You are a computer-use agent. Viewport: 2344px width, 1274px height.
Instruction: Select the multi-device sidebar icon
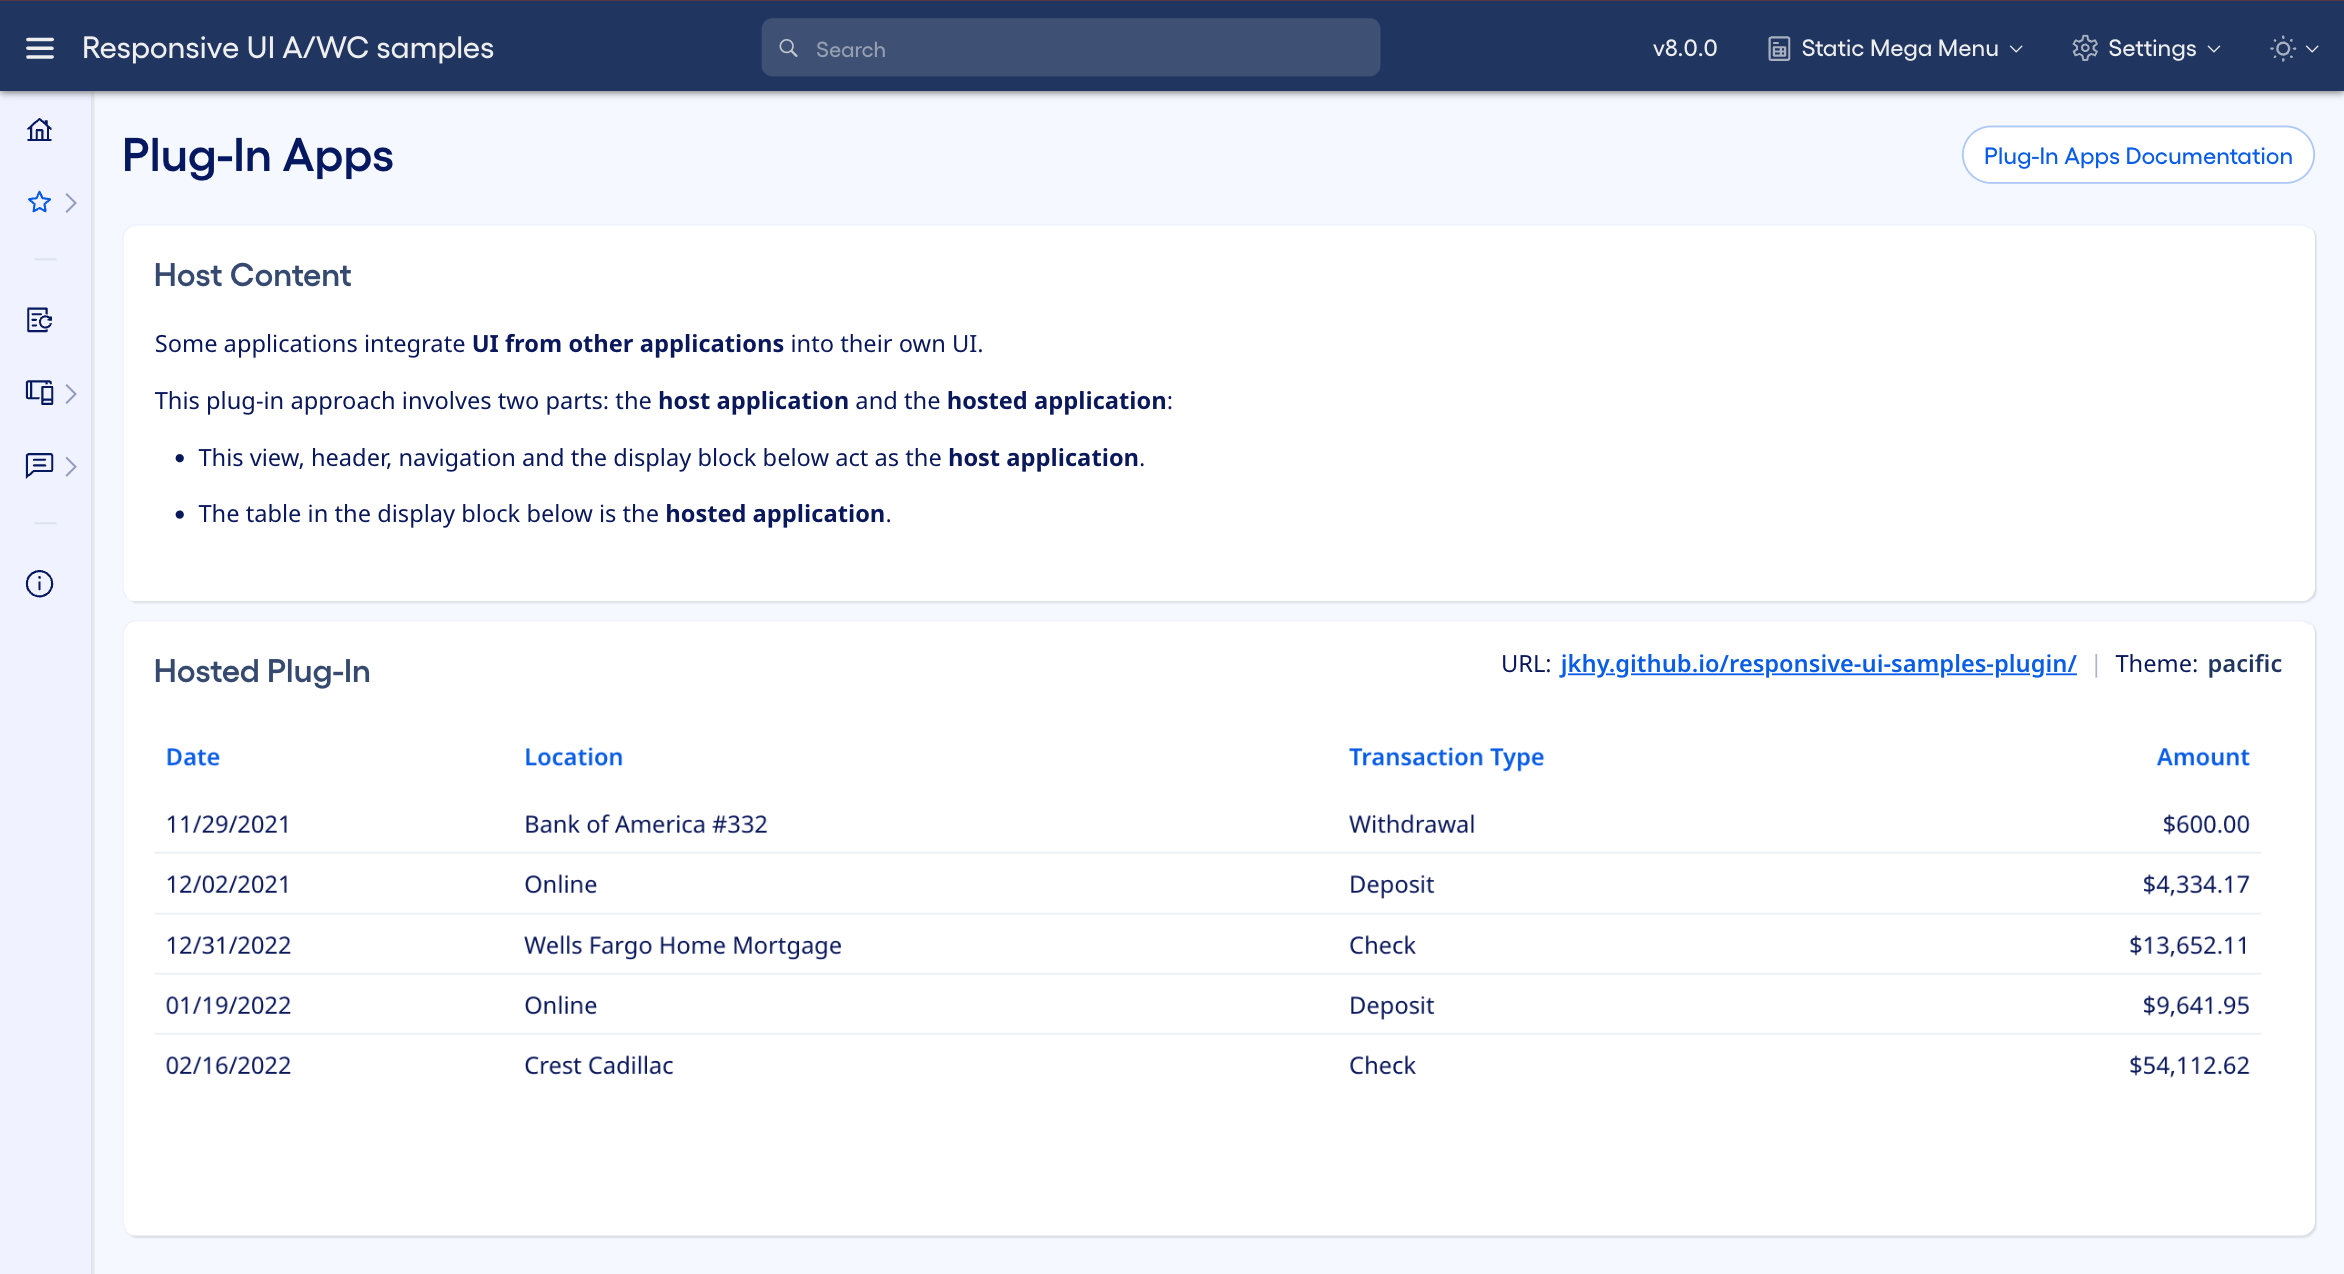tap(39, 392)
